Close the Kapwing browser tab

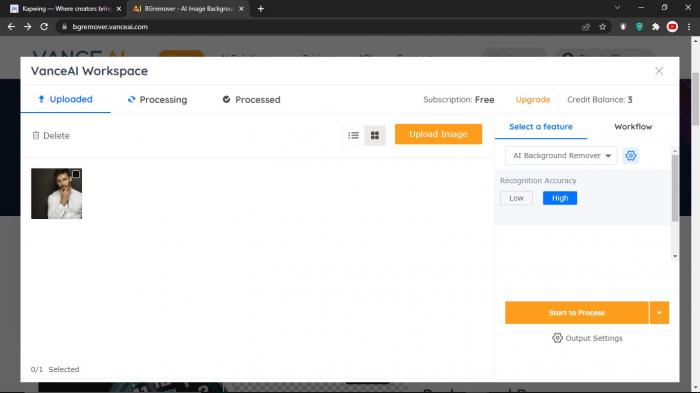119,8
